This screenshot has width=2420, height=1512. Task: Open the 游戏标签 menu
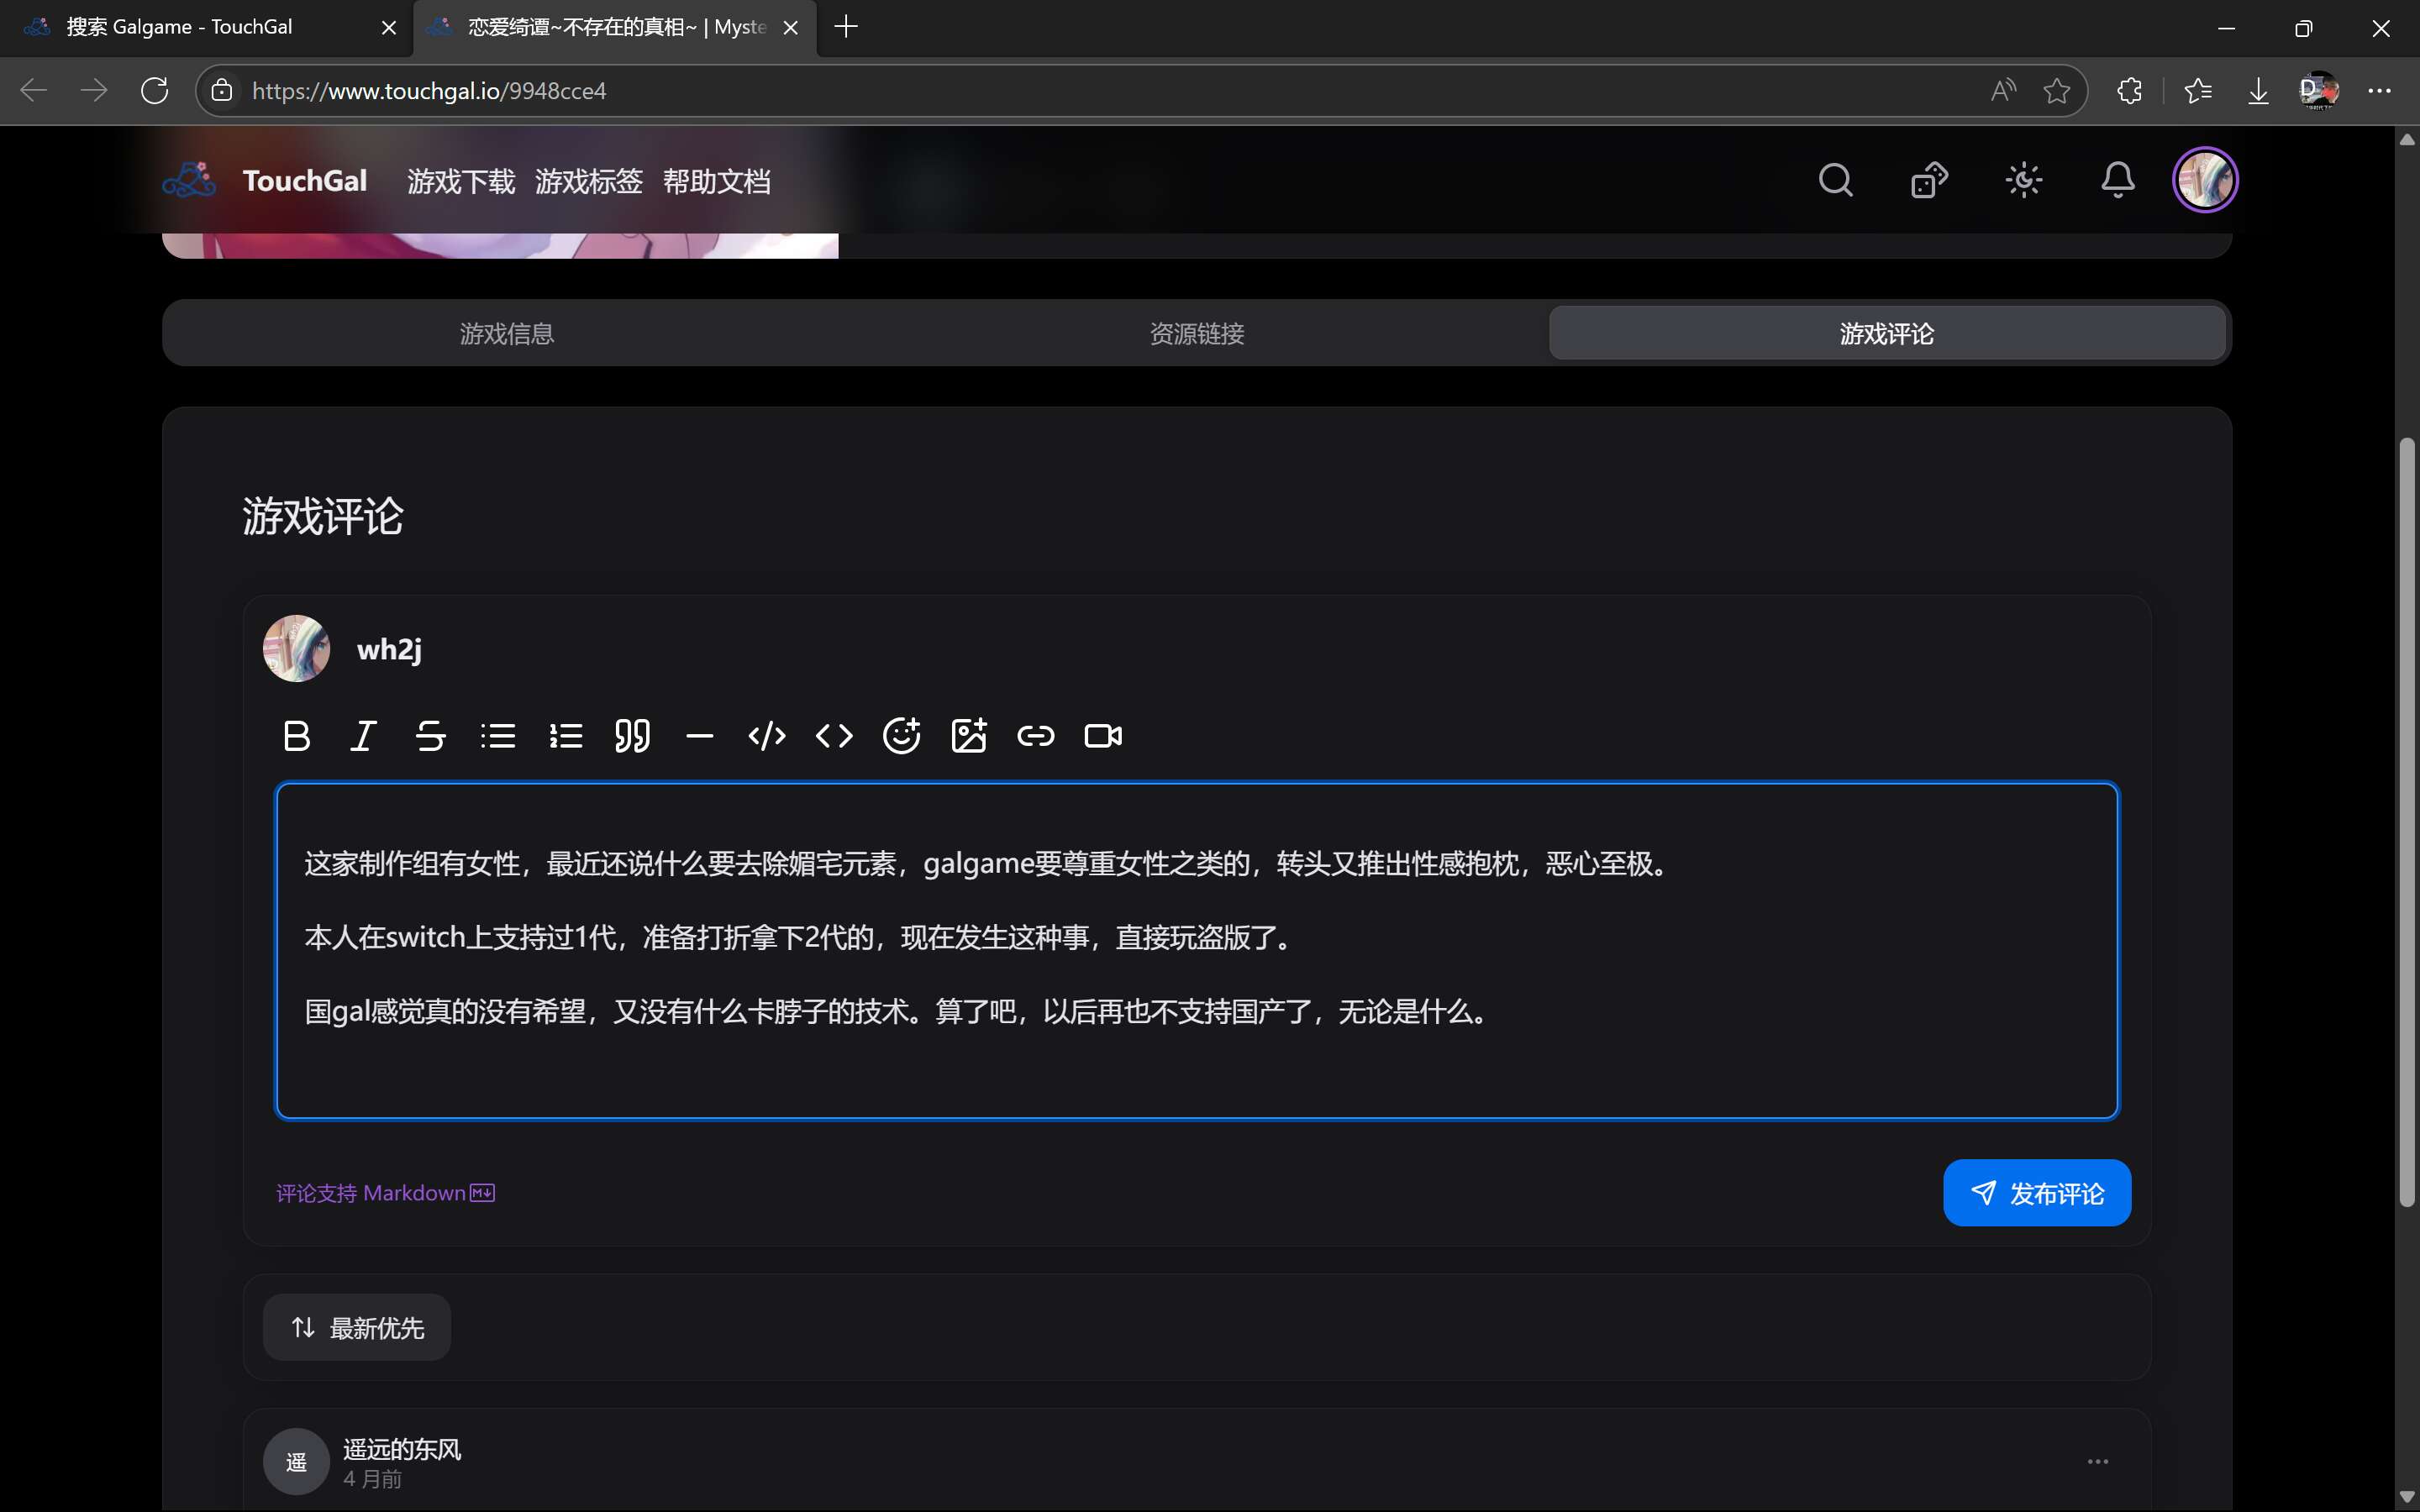tap(589, 181)
